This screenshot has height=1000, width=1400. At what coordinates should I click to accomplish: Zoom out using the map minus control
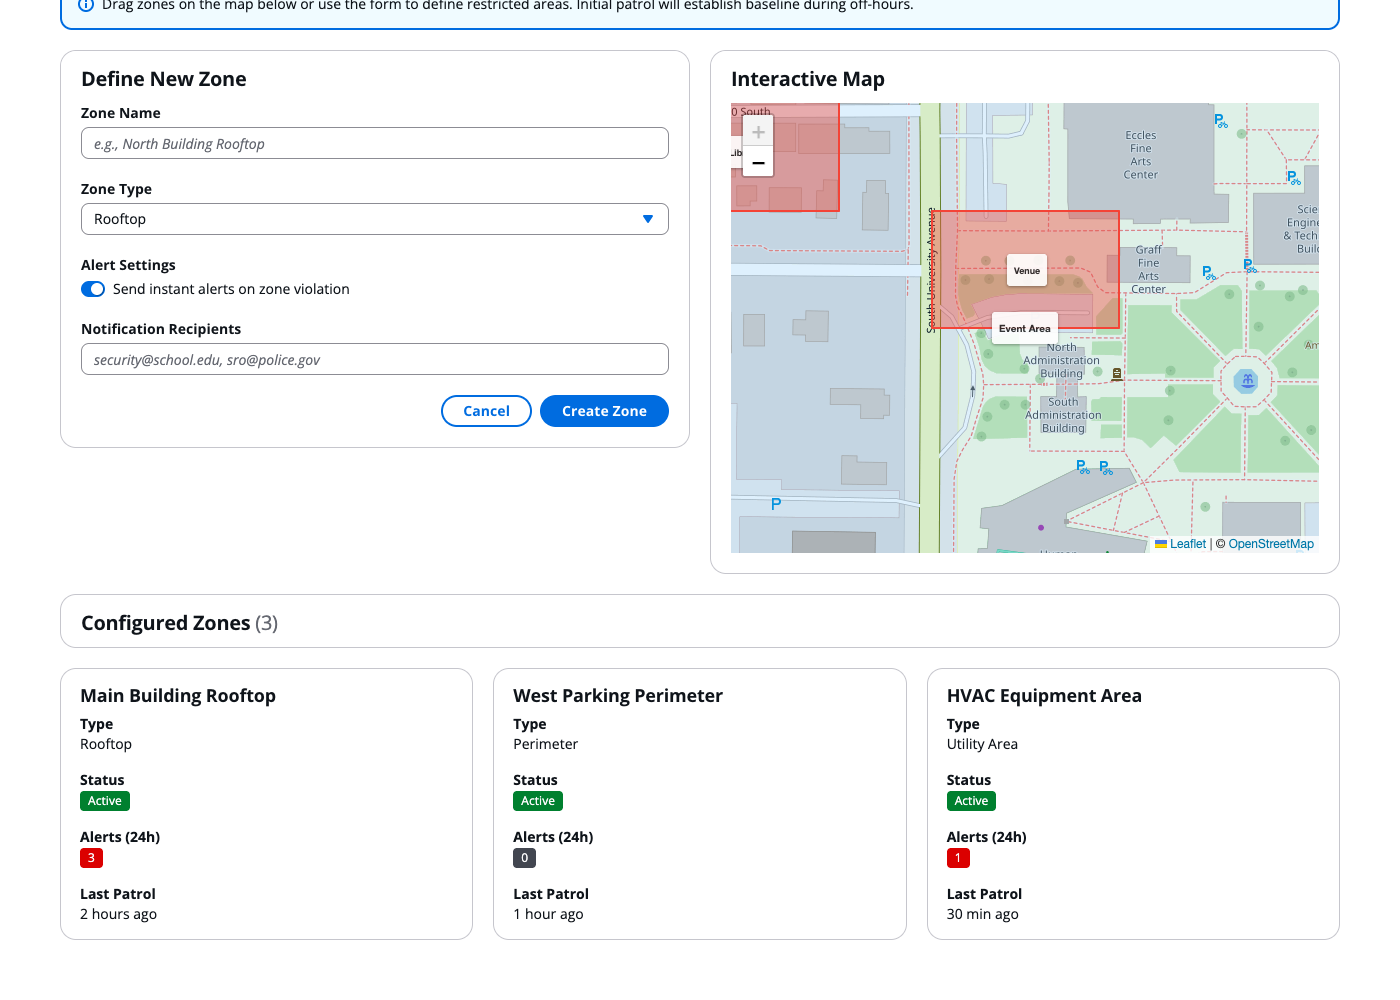tap(758, 161)
